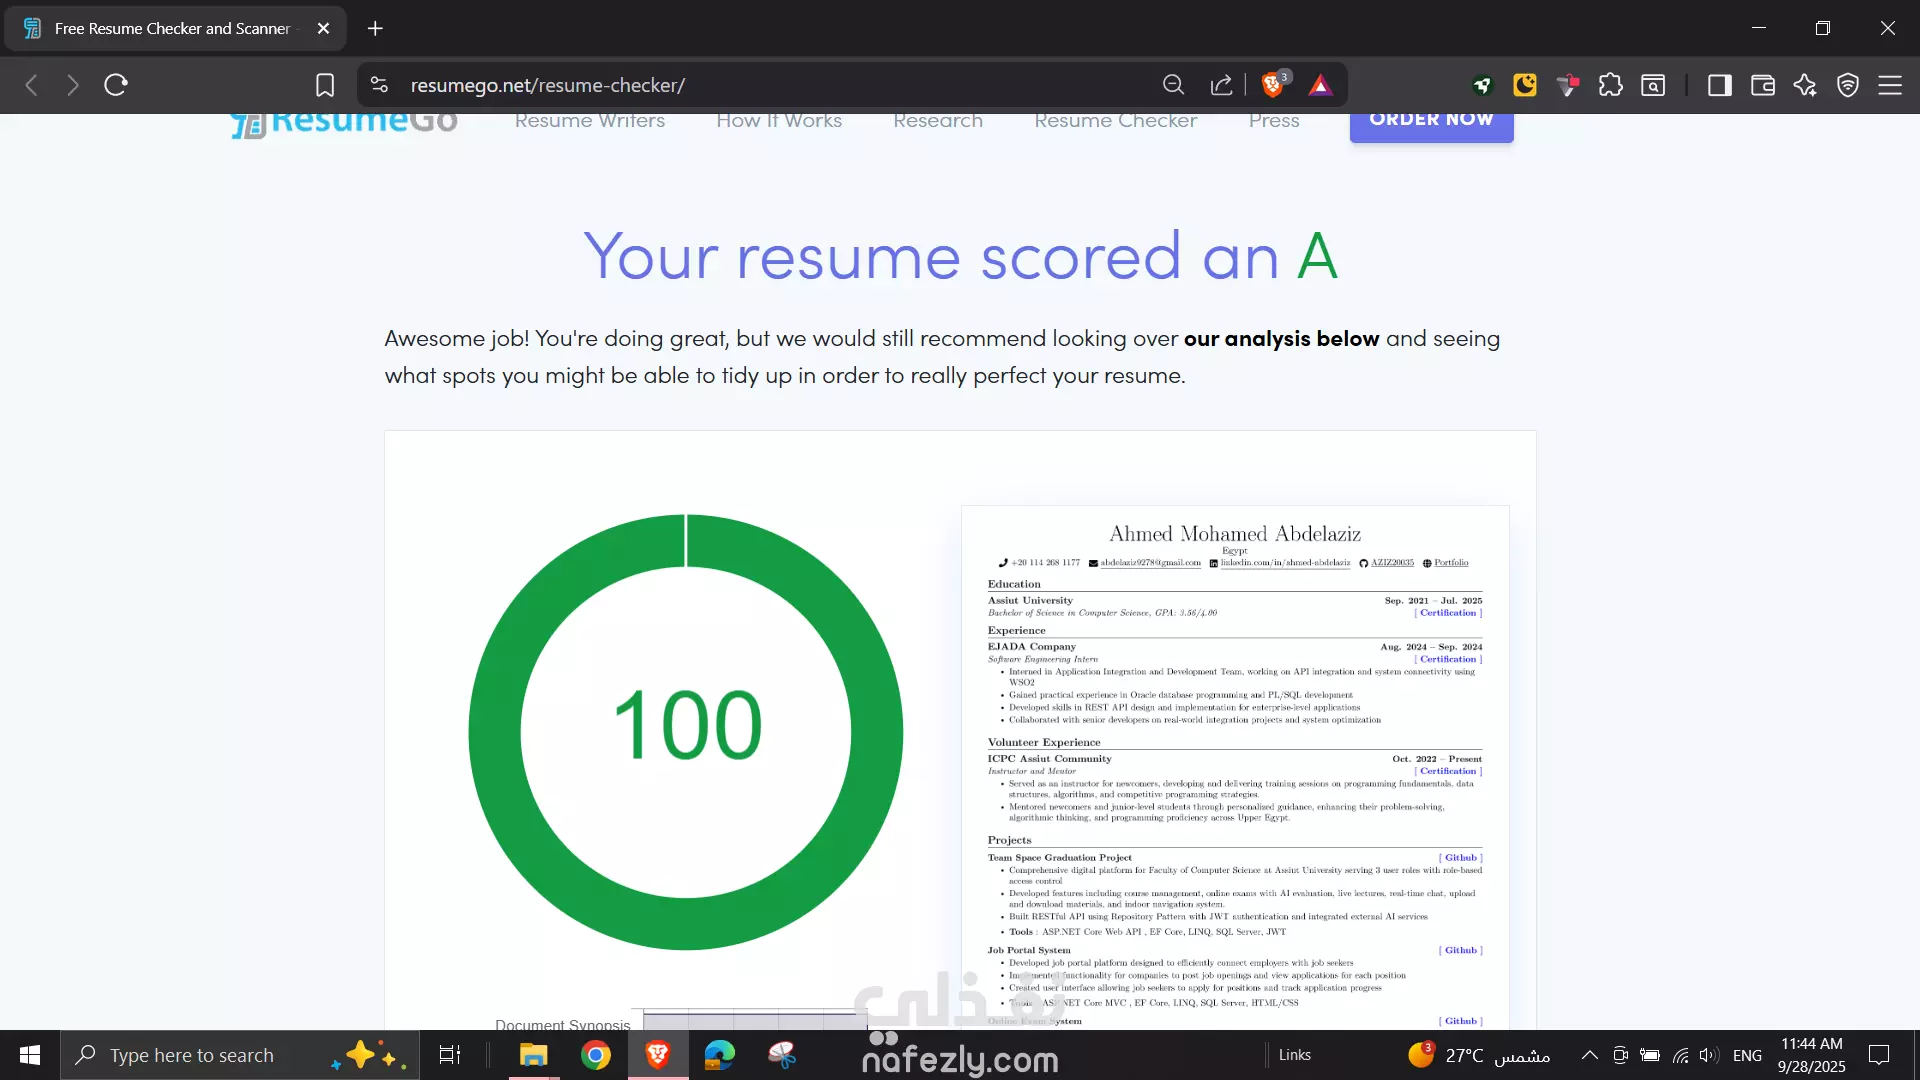This screenshot has height=1080, width=1920.
Task: Open the taskbar clock showing 11:44 AM
Action: coord(1811,1055)
